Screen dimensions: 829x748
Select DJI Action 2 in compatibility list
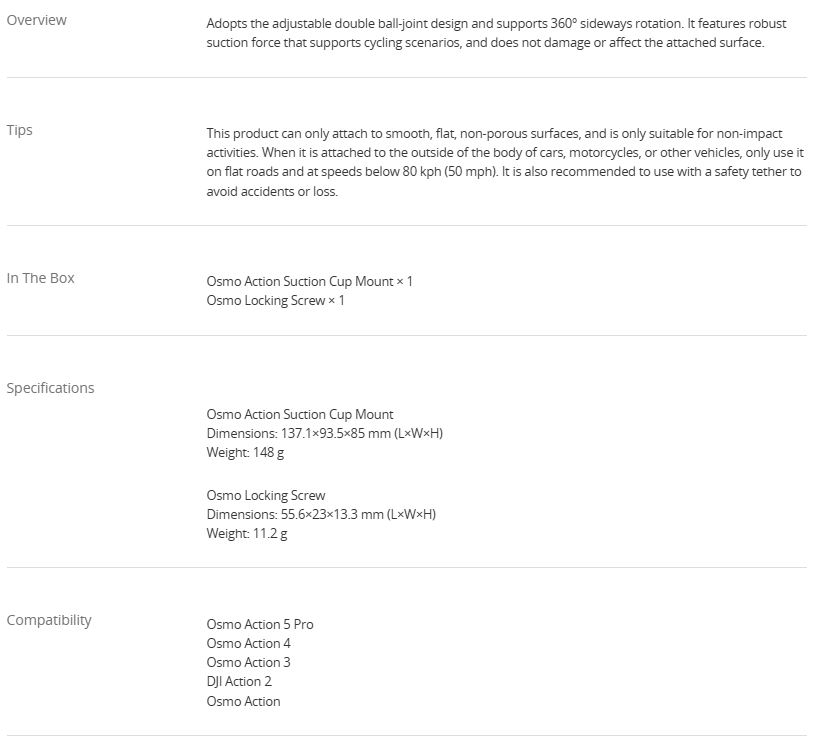pos(239,681)
